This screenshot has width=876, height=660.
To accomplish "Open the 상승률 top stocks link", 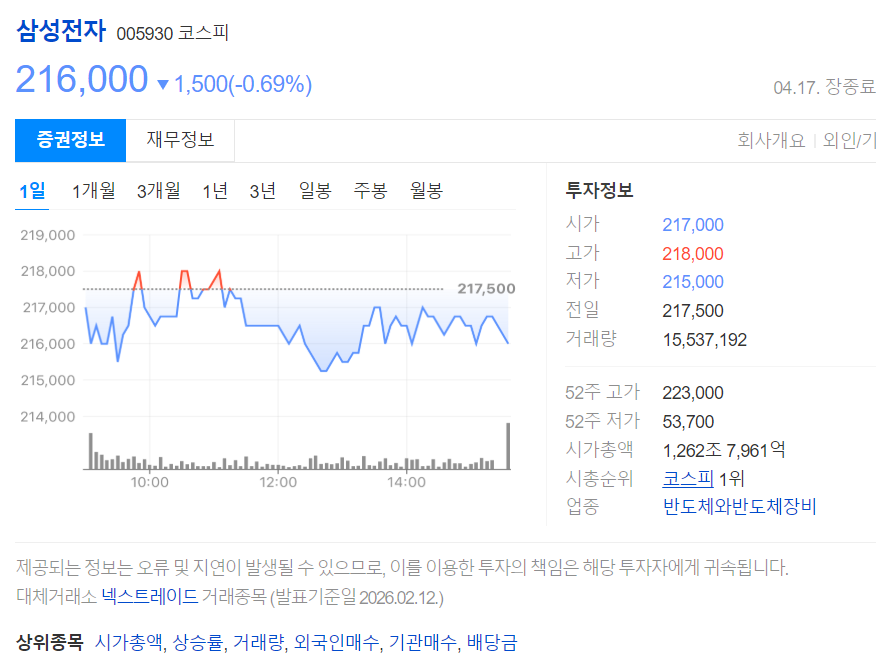I will [198, 642].
